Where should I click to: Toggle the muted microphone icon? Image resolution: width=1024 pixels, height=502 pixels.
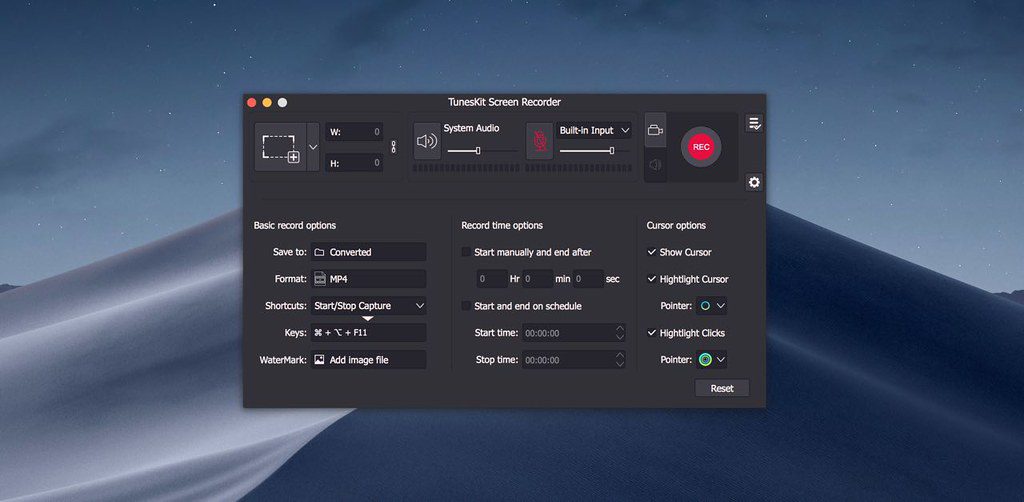[539, 141]
